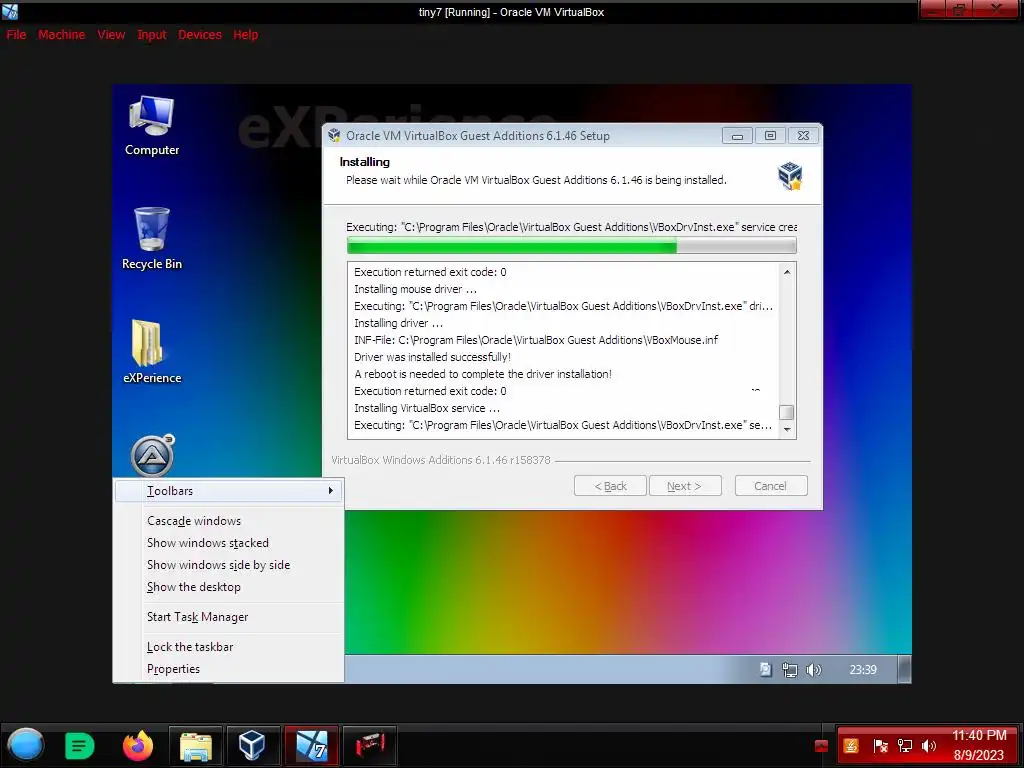Screen dimensions: 1024x768
Task: Click the green installation progress bar
Action: pos(571,246)
